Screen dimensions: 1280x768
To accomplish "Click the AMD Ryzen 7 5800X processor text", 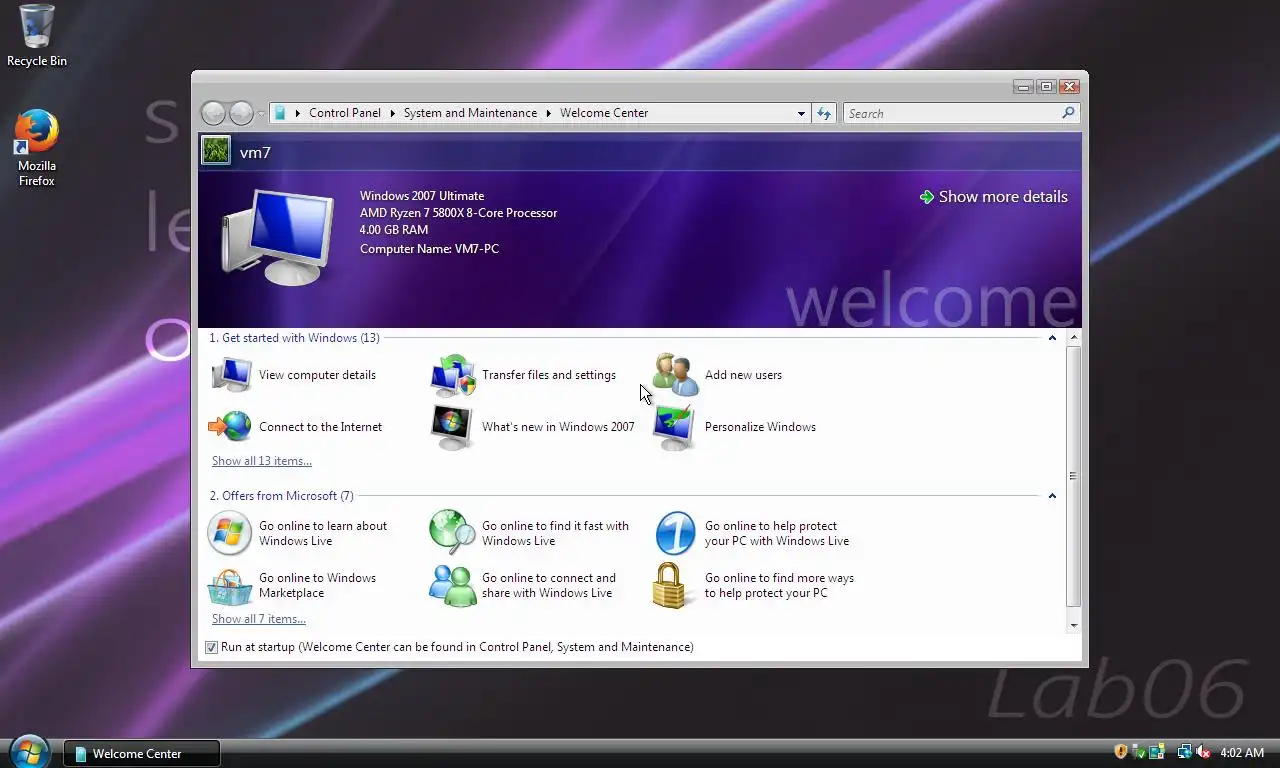I will tap(458, 213).
